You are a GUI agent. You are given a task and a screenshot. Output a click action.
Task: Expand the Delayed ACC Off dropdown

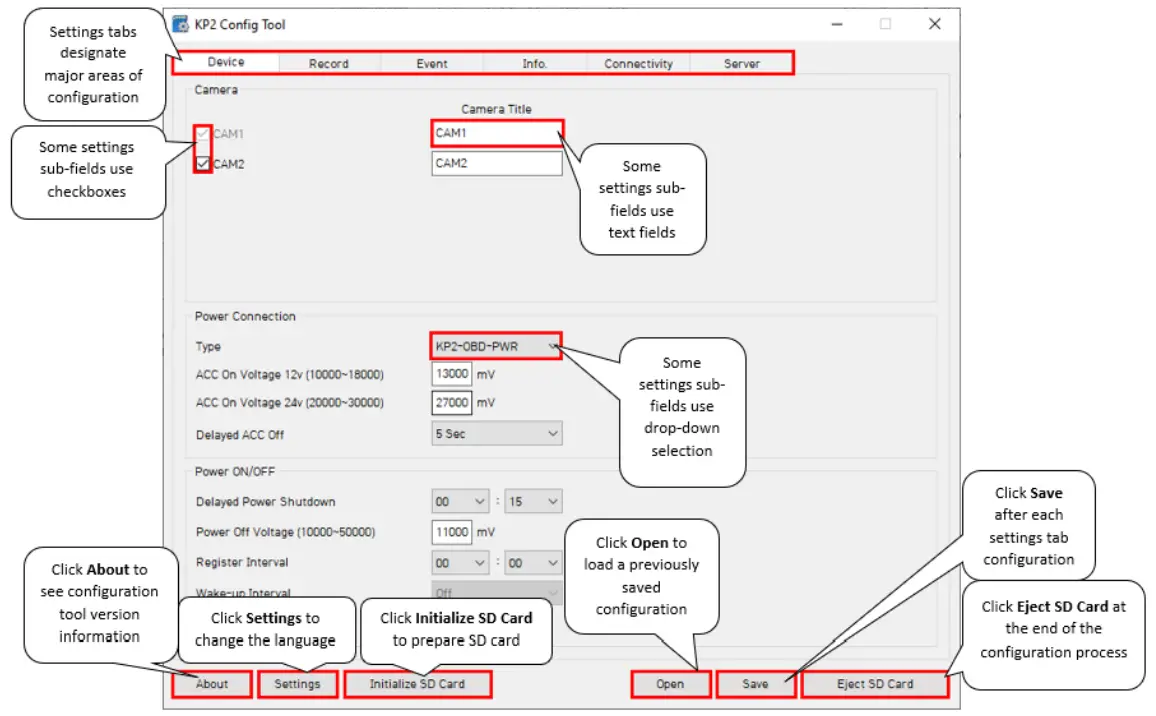point(497,433)
